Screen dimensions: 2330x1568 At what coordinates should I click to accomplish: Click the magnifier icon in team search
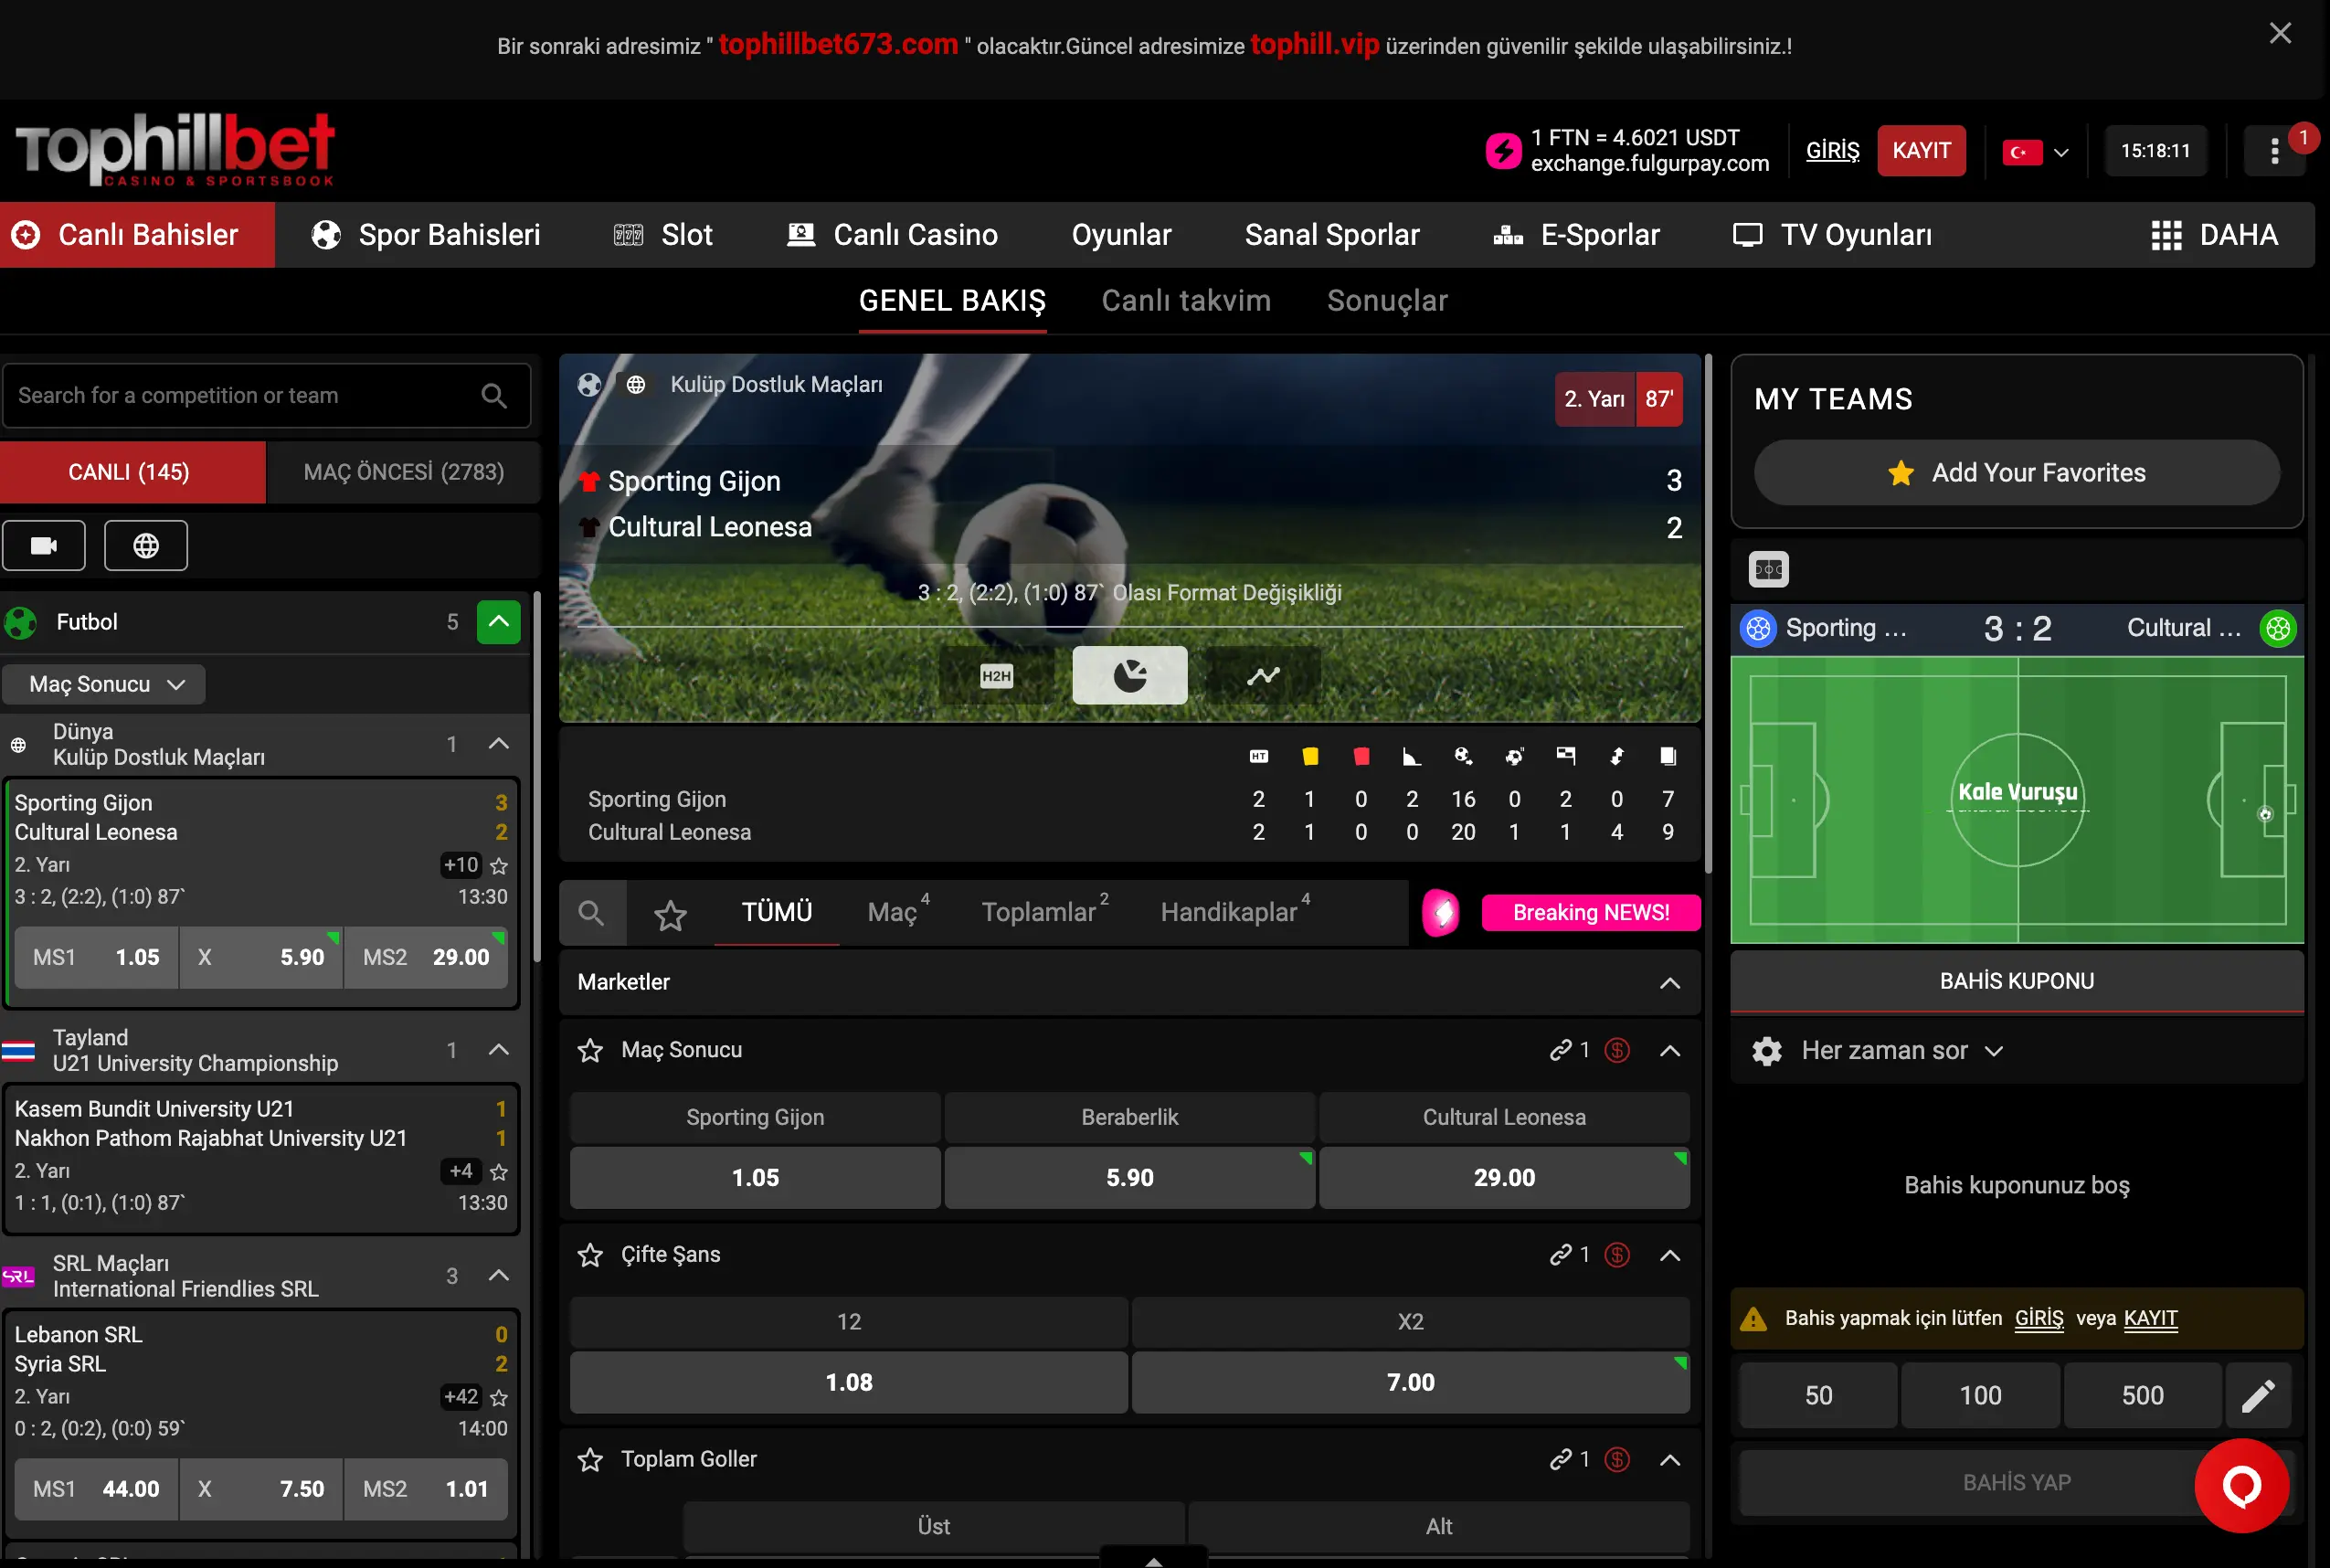pos(494,396)
